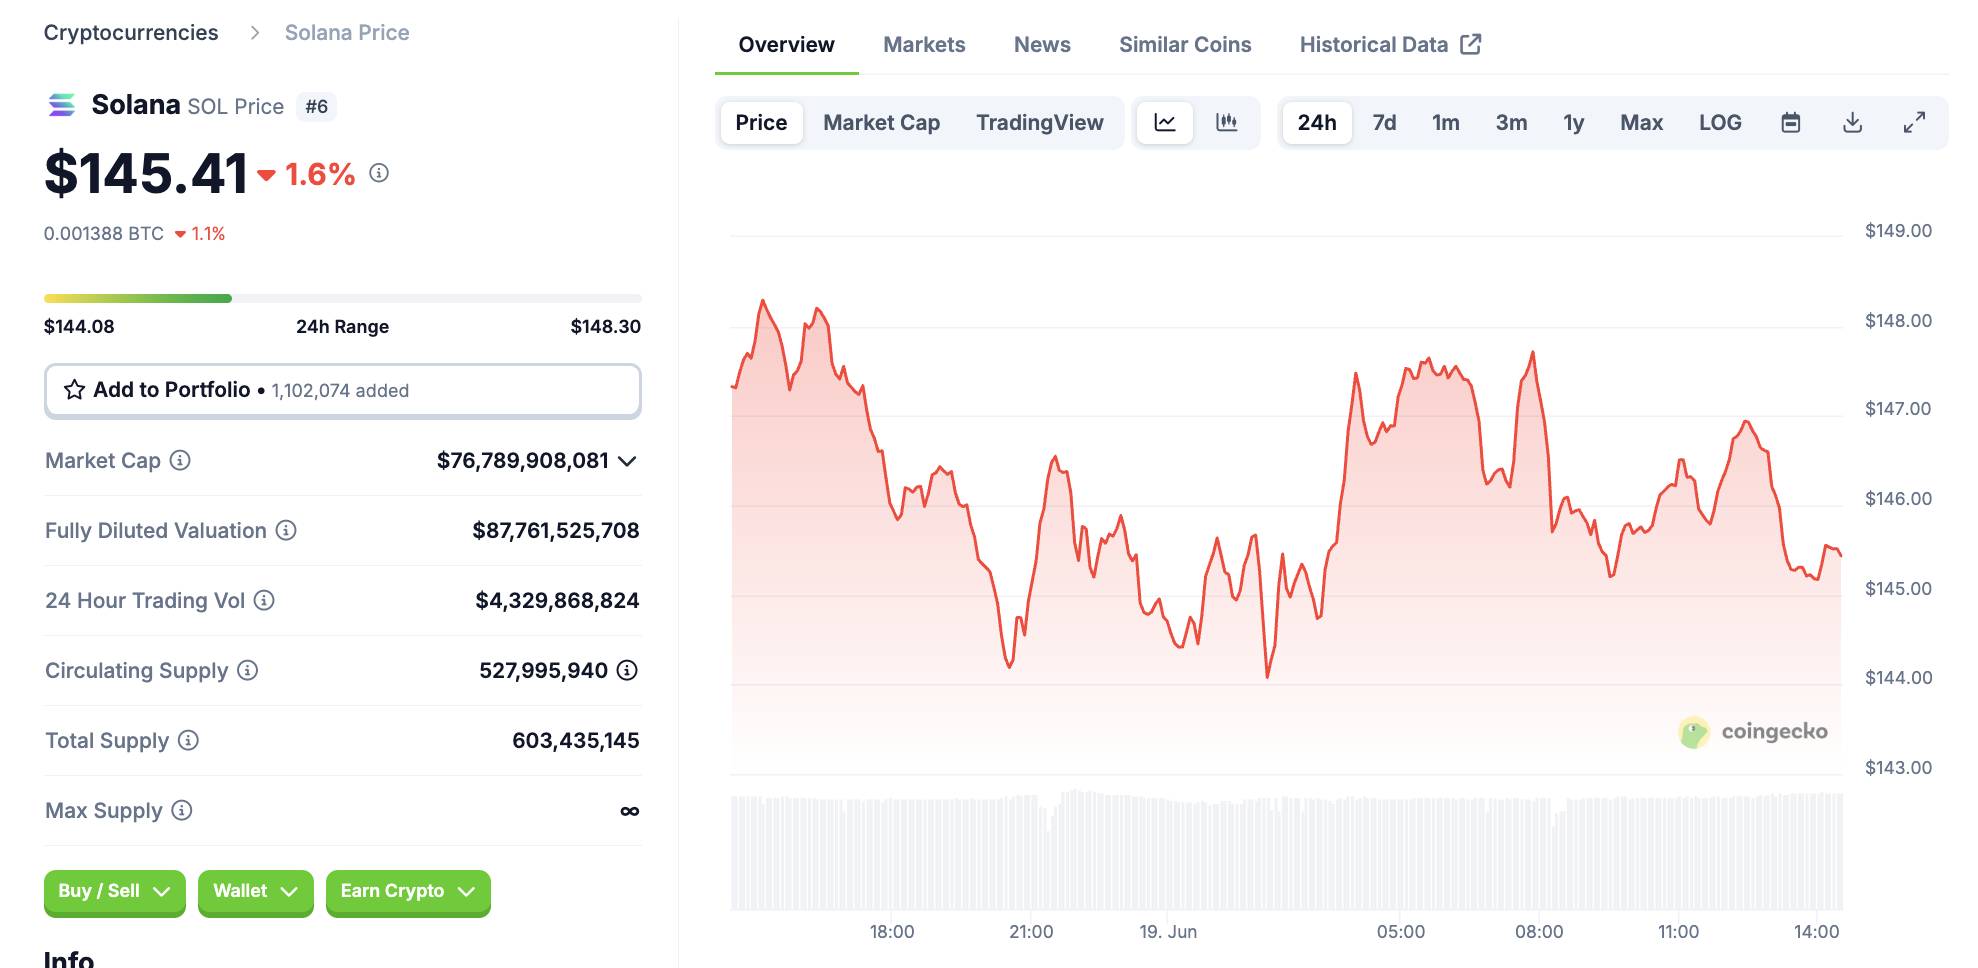
Task: Click the price line peak near $148.00
Action: [763, 300]
